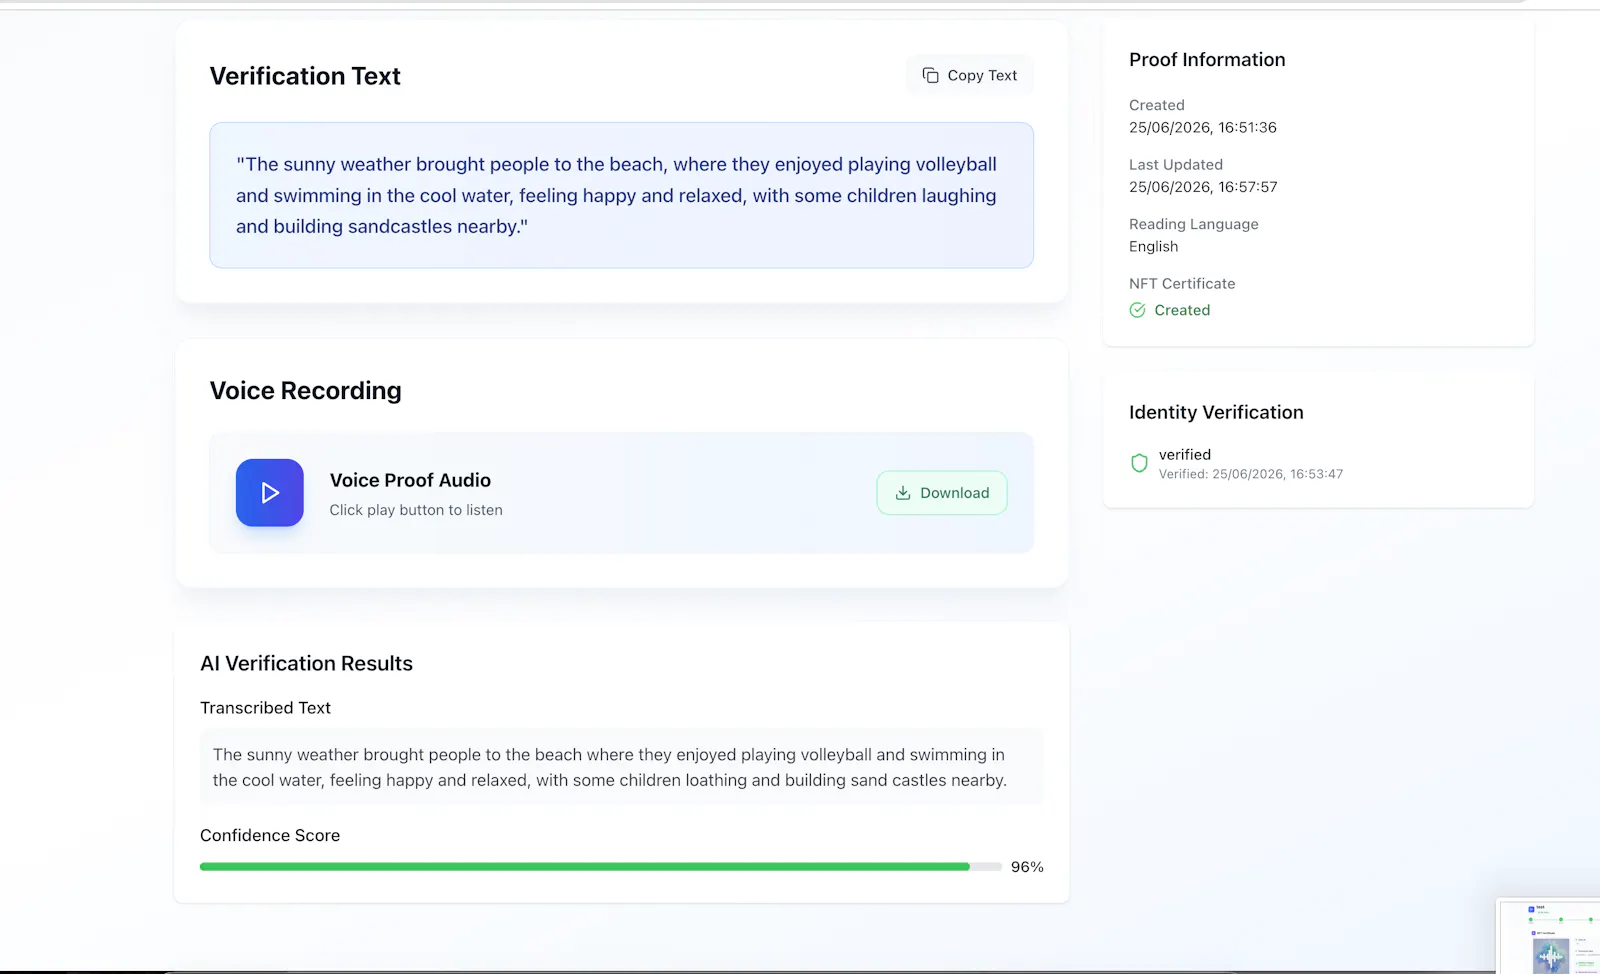
Task: Click the Confidence Score progress bar
Action: (x=601, y=867)
